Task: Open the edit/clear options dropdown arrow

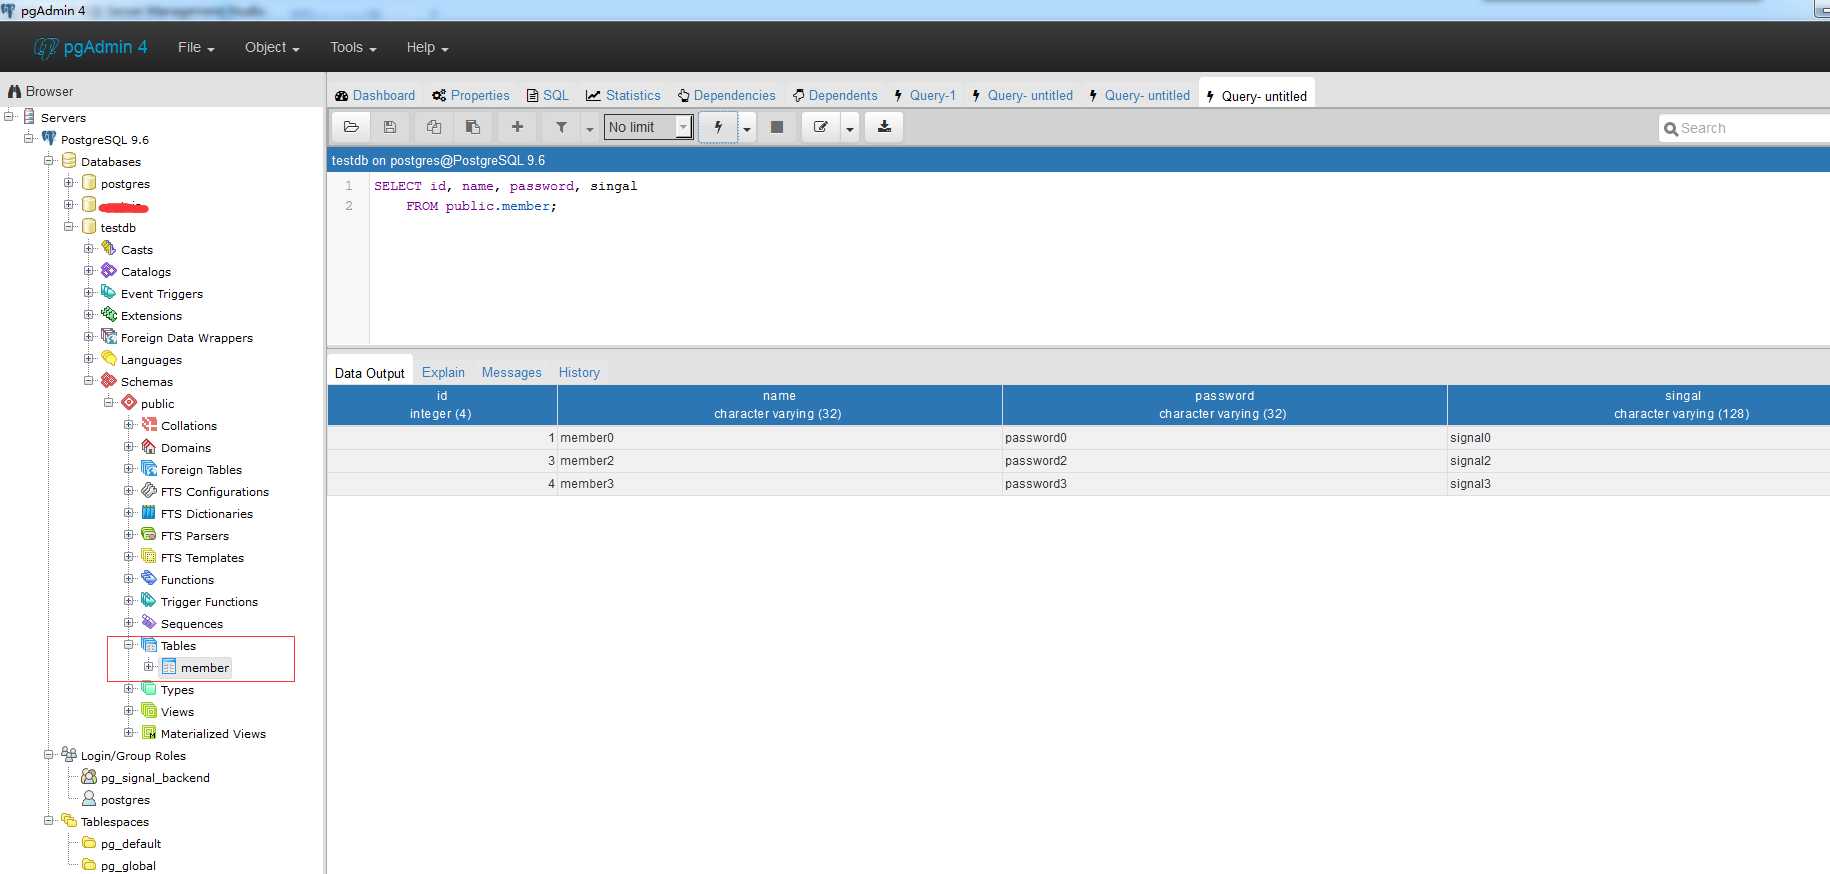Action: [x=850, y=128]
